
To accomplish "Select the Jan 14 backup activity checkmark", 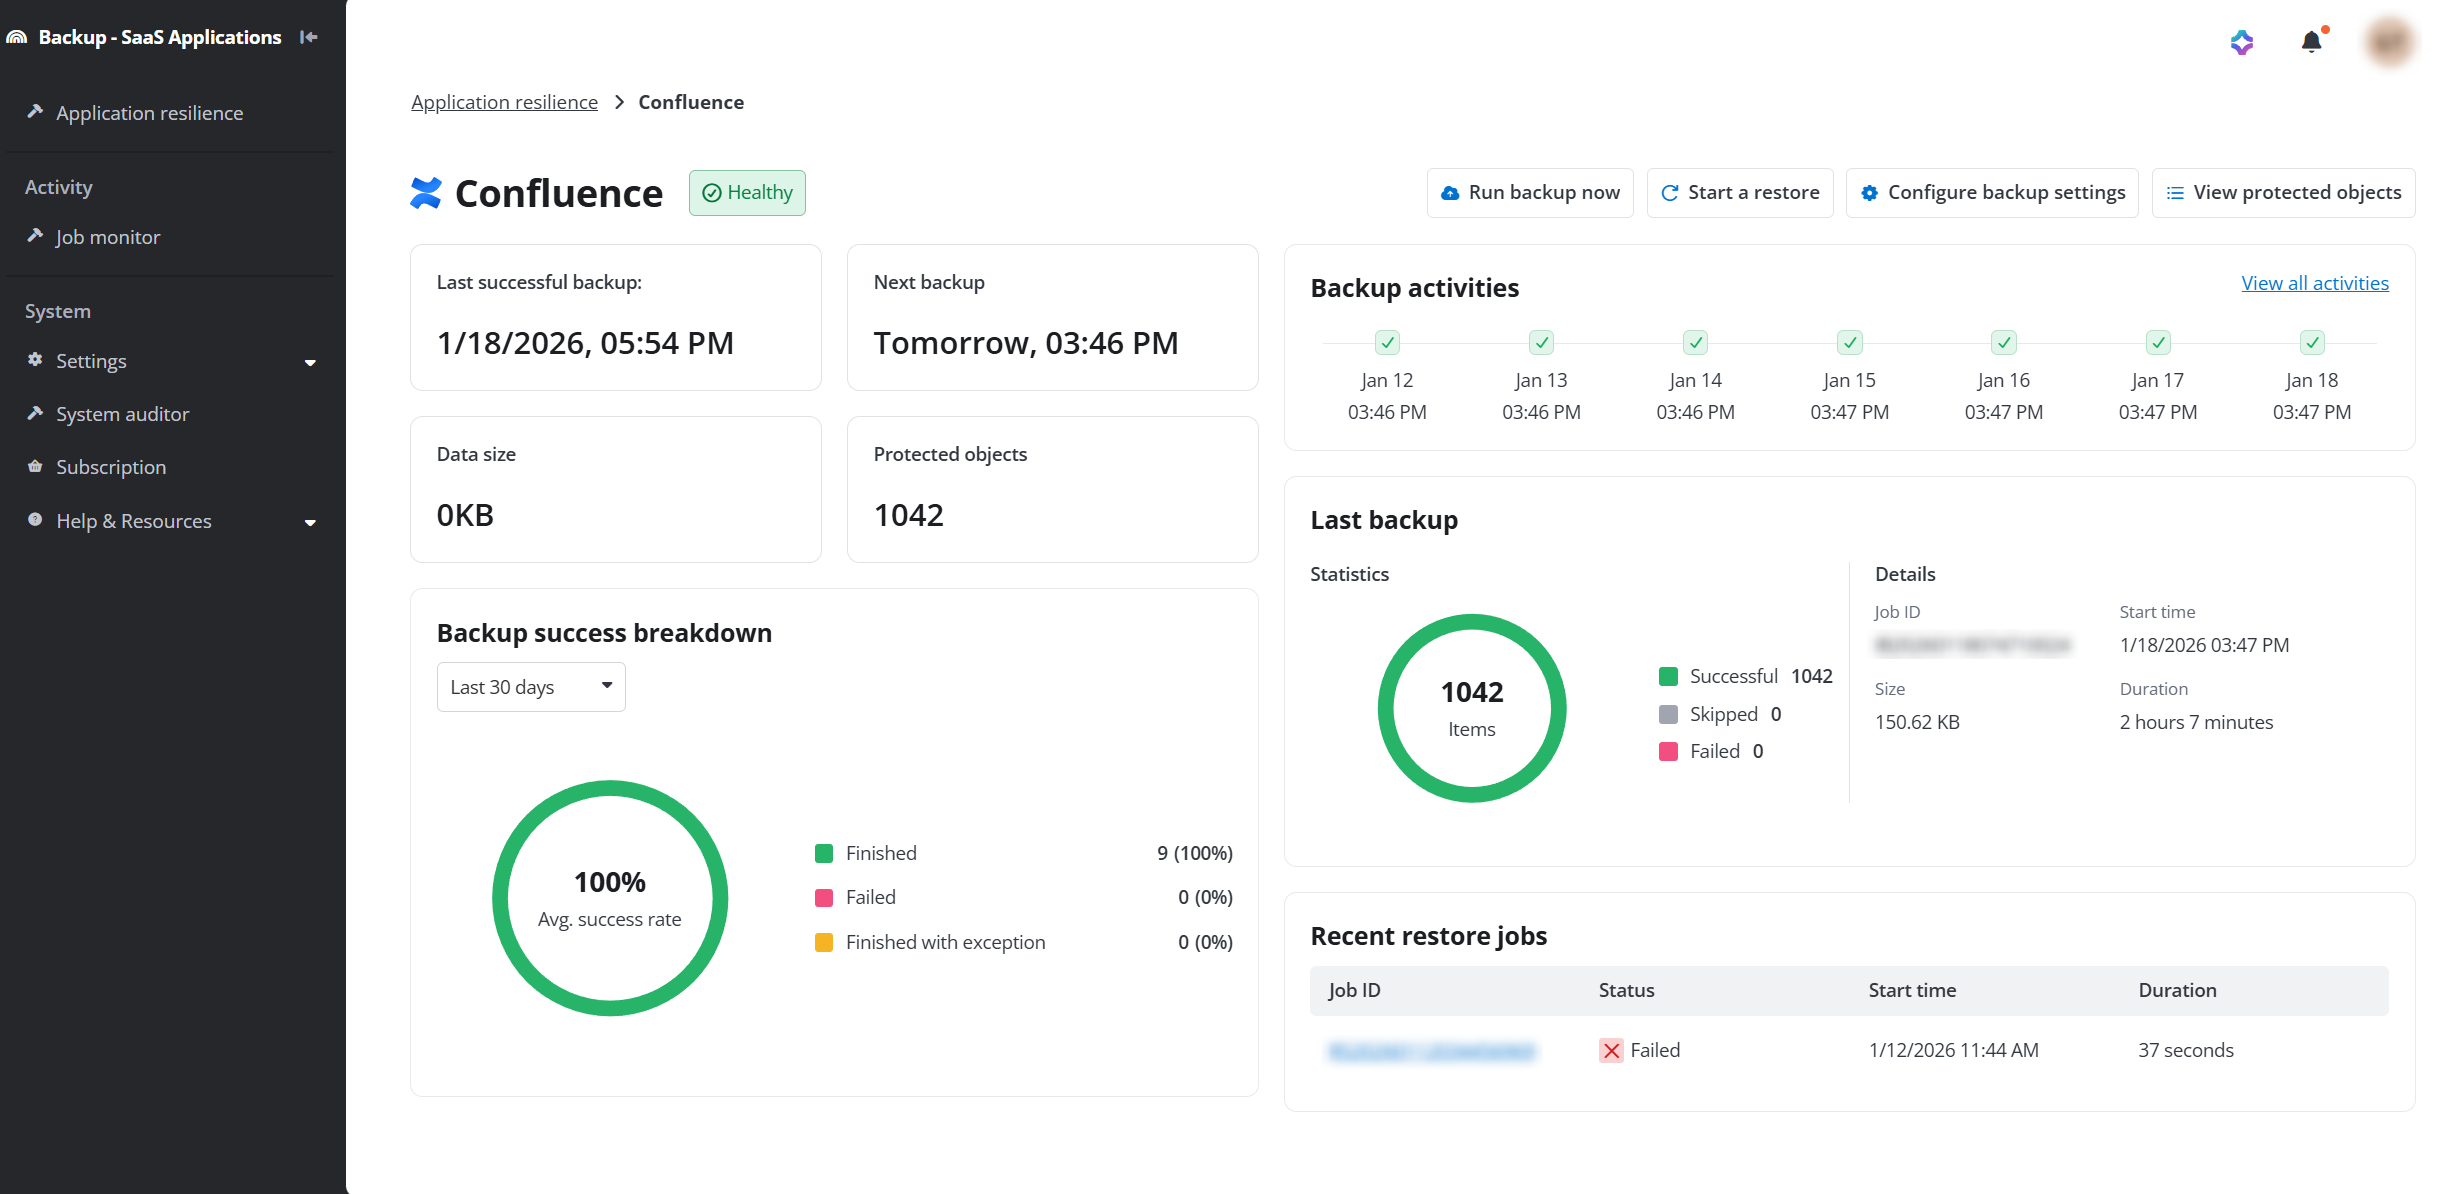I will 1695,343.
